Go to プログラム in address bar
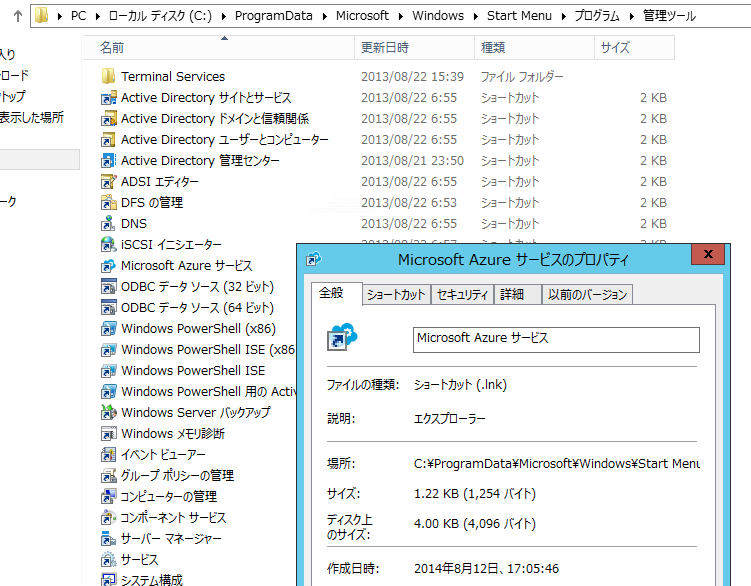This screenshot has height=586, width=751. 597,16
